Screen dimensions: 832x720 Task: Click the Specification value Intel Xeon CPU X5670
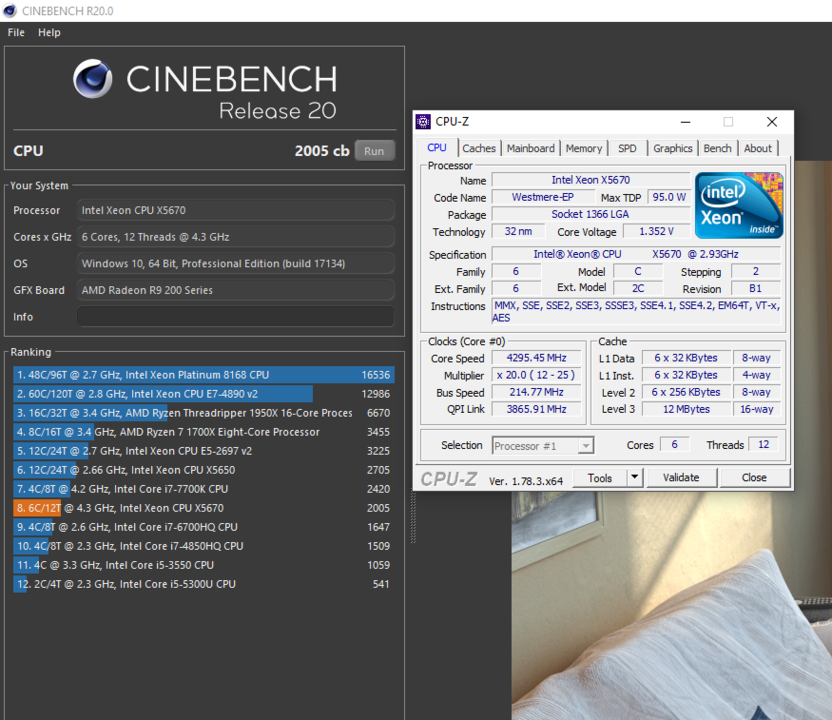(636, 254)
